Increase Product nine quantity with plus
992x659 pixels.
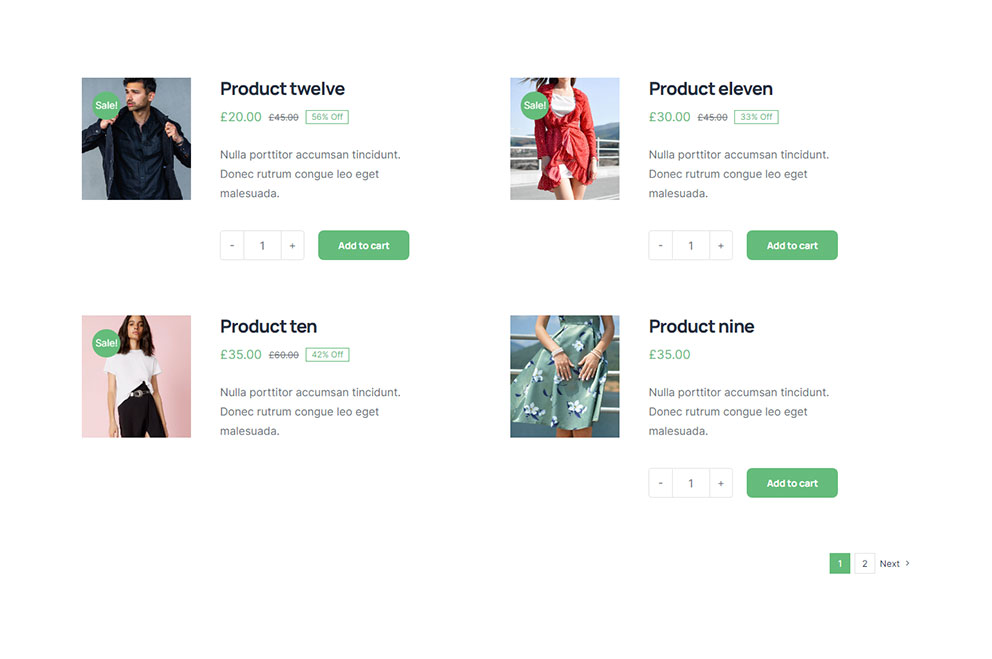(x=721, y=484)
